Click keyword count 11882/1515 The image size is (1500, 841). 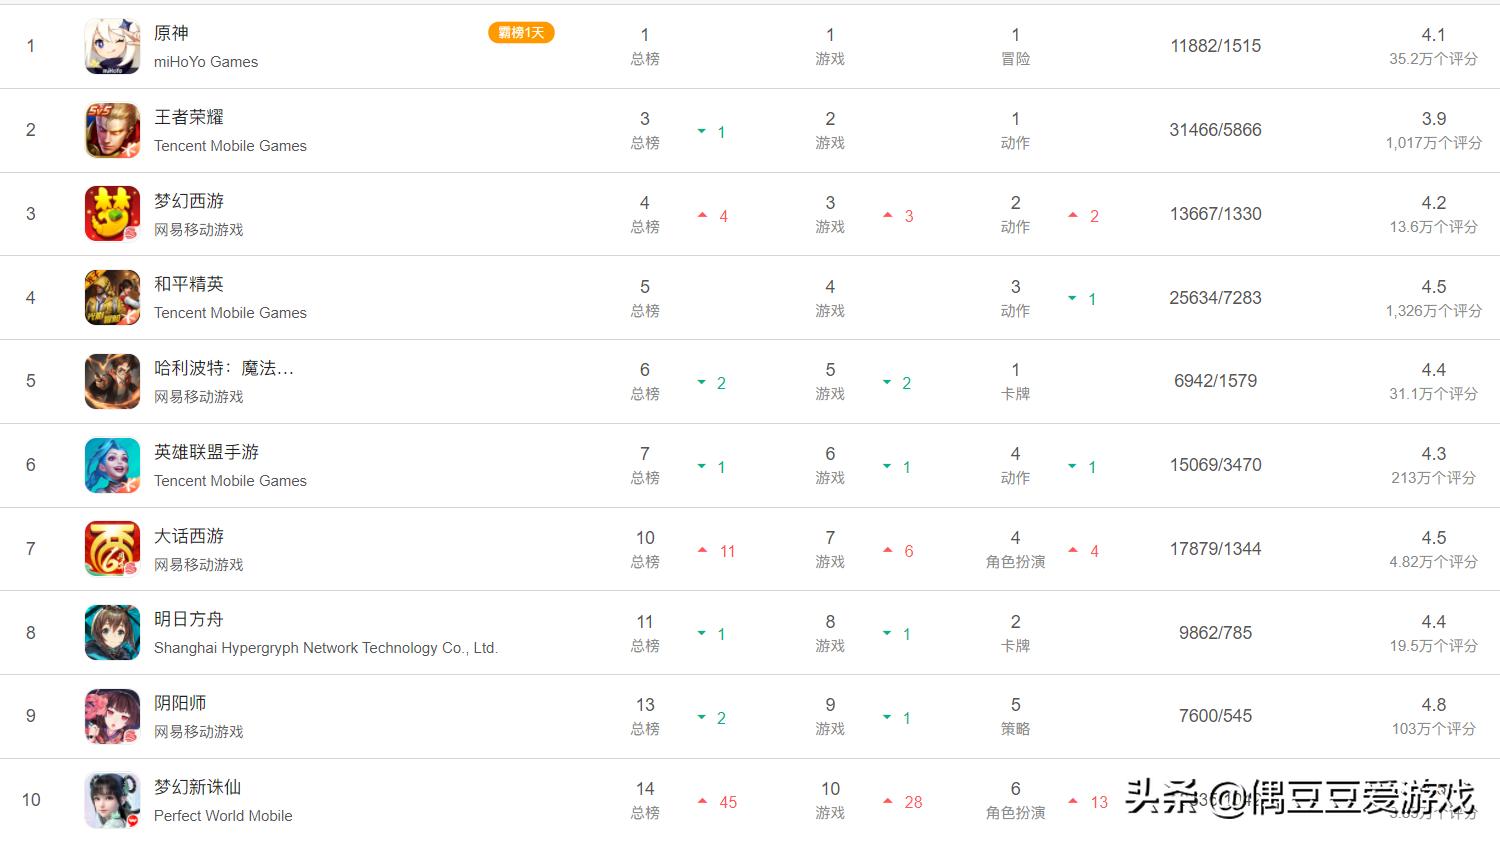pyautogui.click(x=1216, y=46)
